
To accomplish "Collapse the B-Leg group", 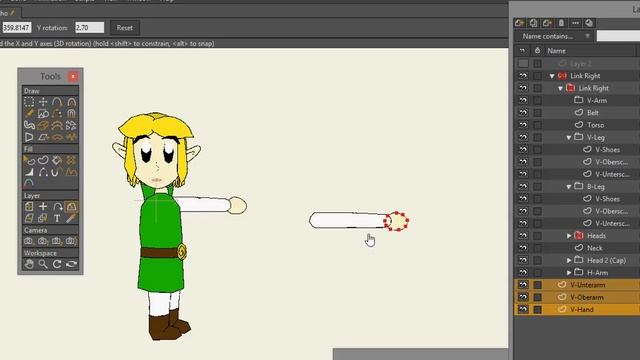I will point(569,187).
